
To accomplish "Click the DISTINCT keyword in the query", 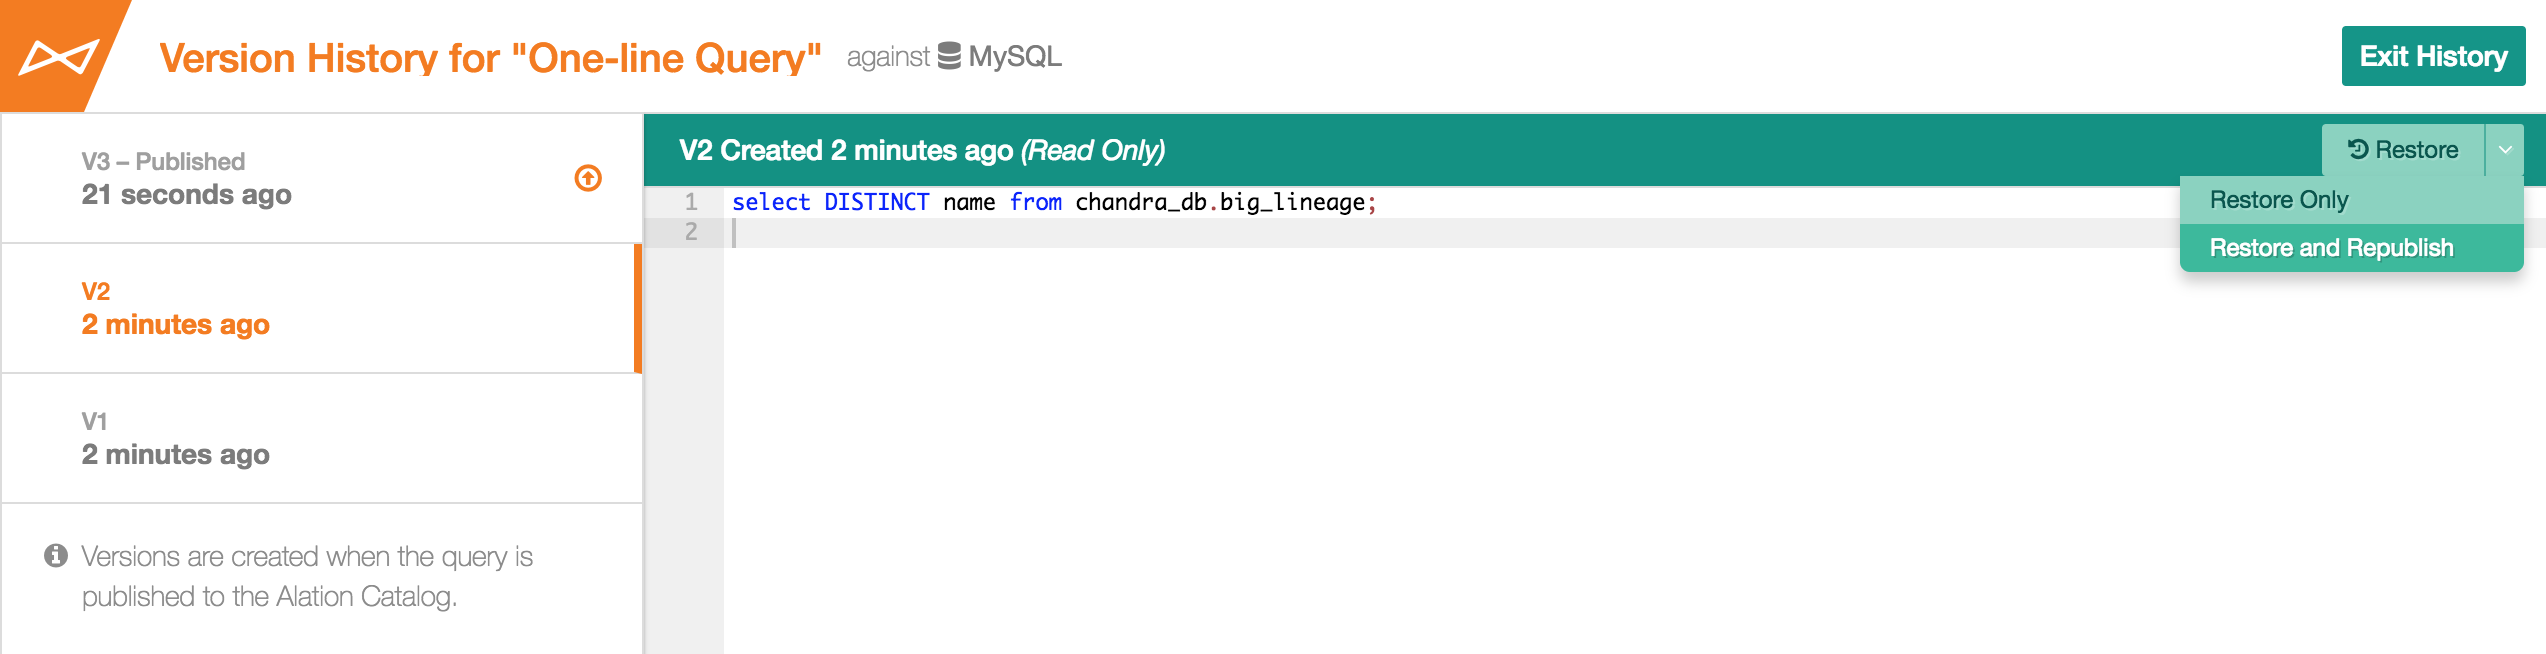I will [x=876, y=202].
